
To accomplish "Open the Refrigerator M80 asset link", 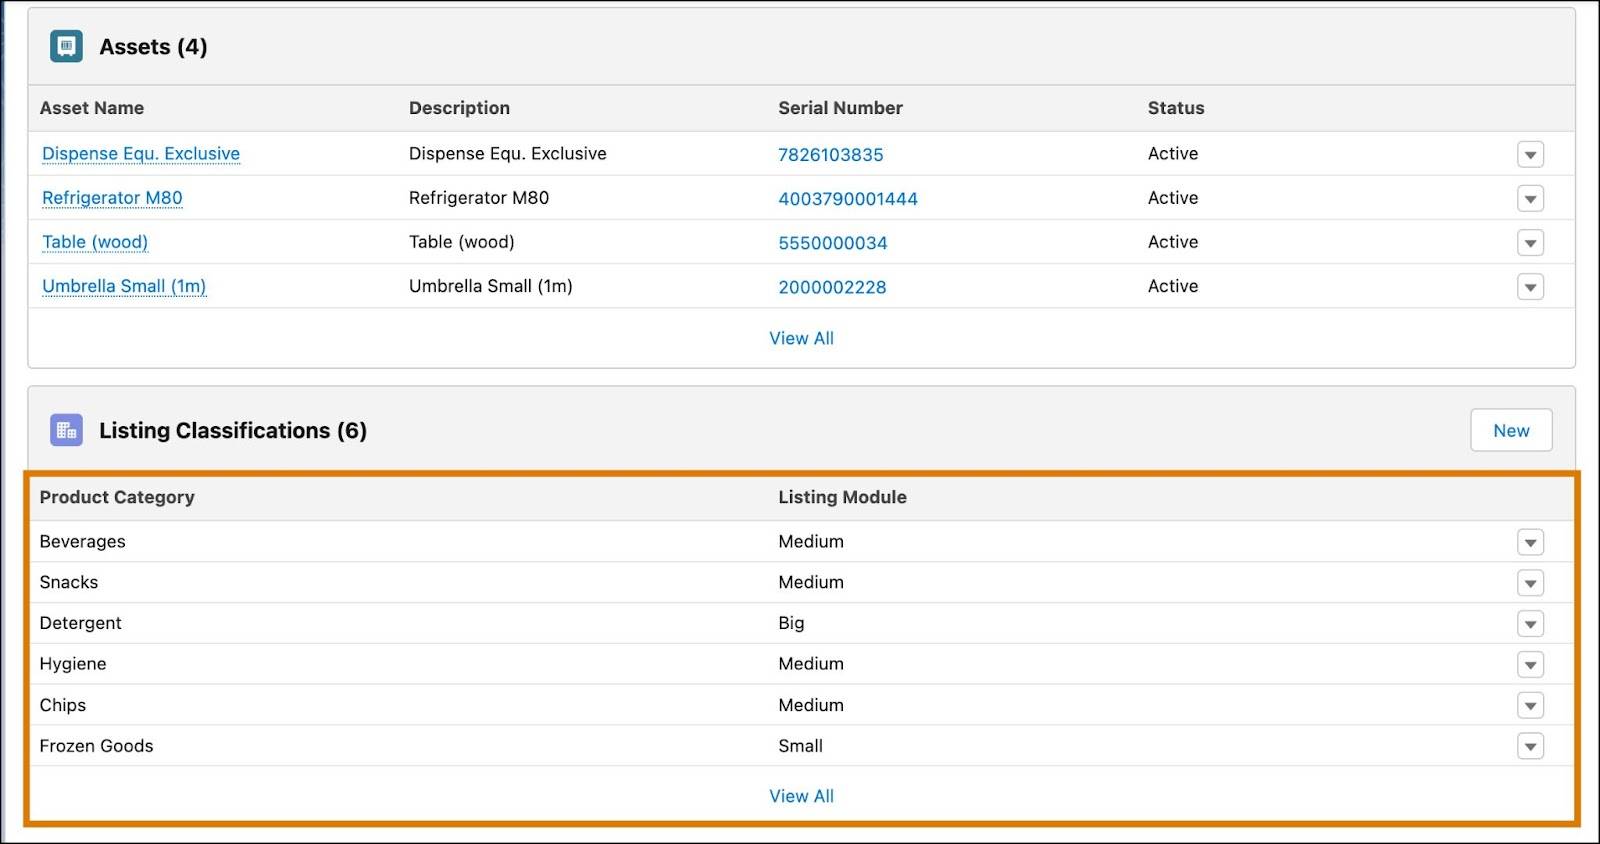I will (112, 198).
